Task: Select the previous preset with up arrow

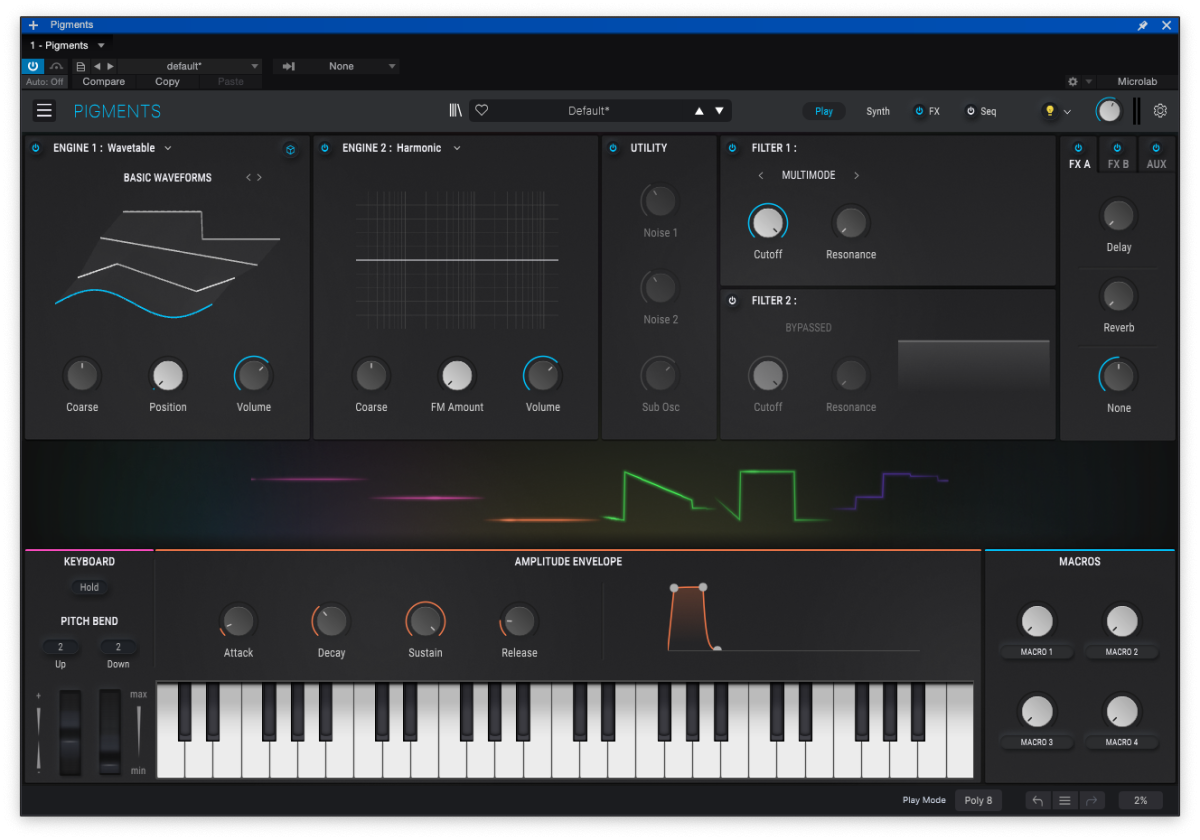Action: 699,111
